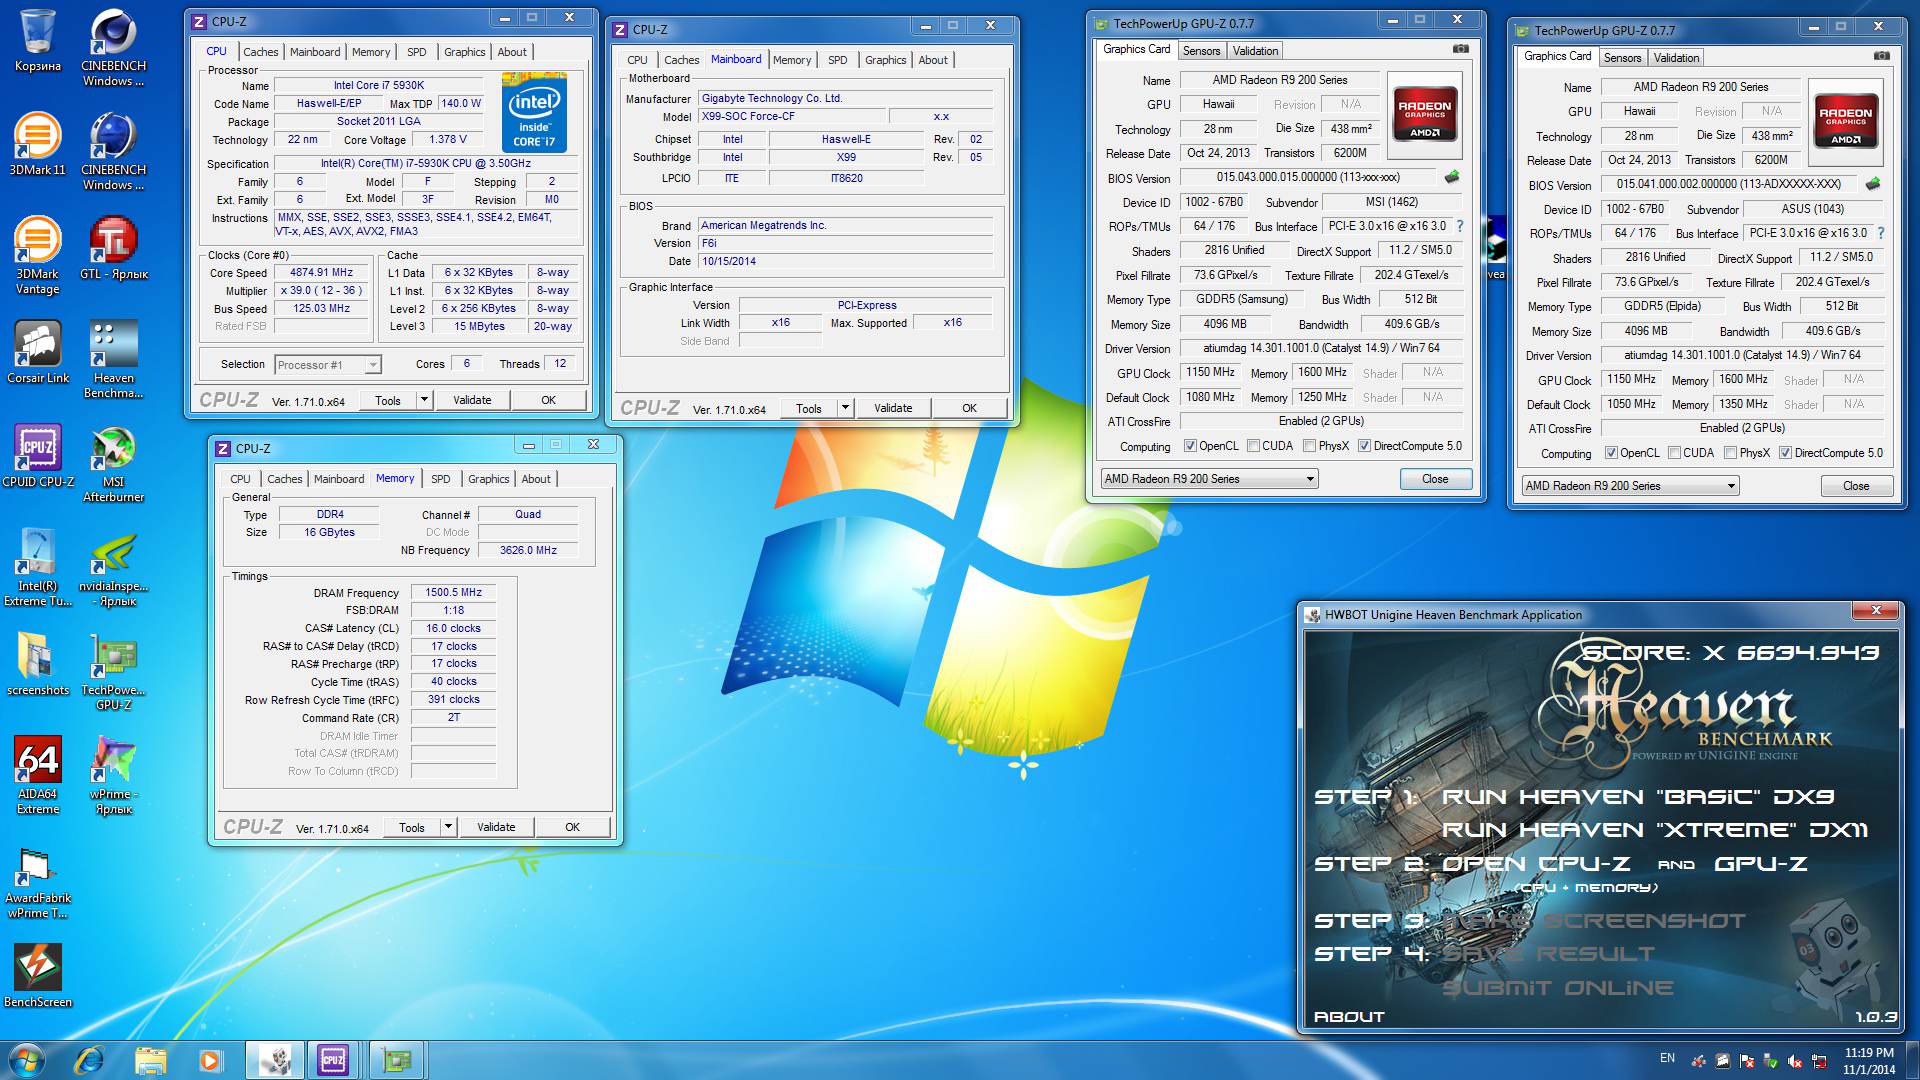1920x1080 pixels.
Task: Open GPU selector dropdown in left GPU-Z
Action: [1209, 479]
